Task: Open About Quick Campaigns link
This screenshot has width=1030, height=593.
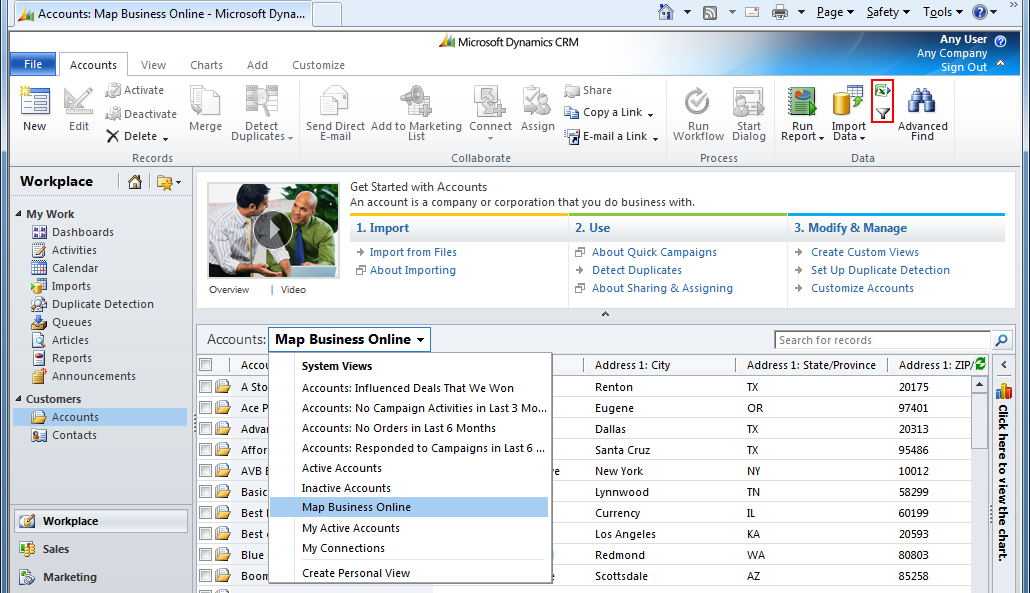Action: point(654,252)
